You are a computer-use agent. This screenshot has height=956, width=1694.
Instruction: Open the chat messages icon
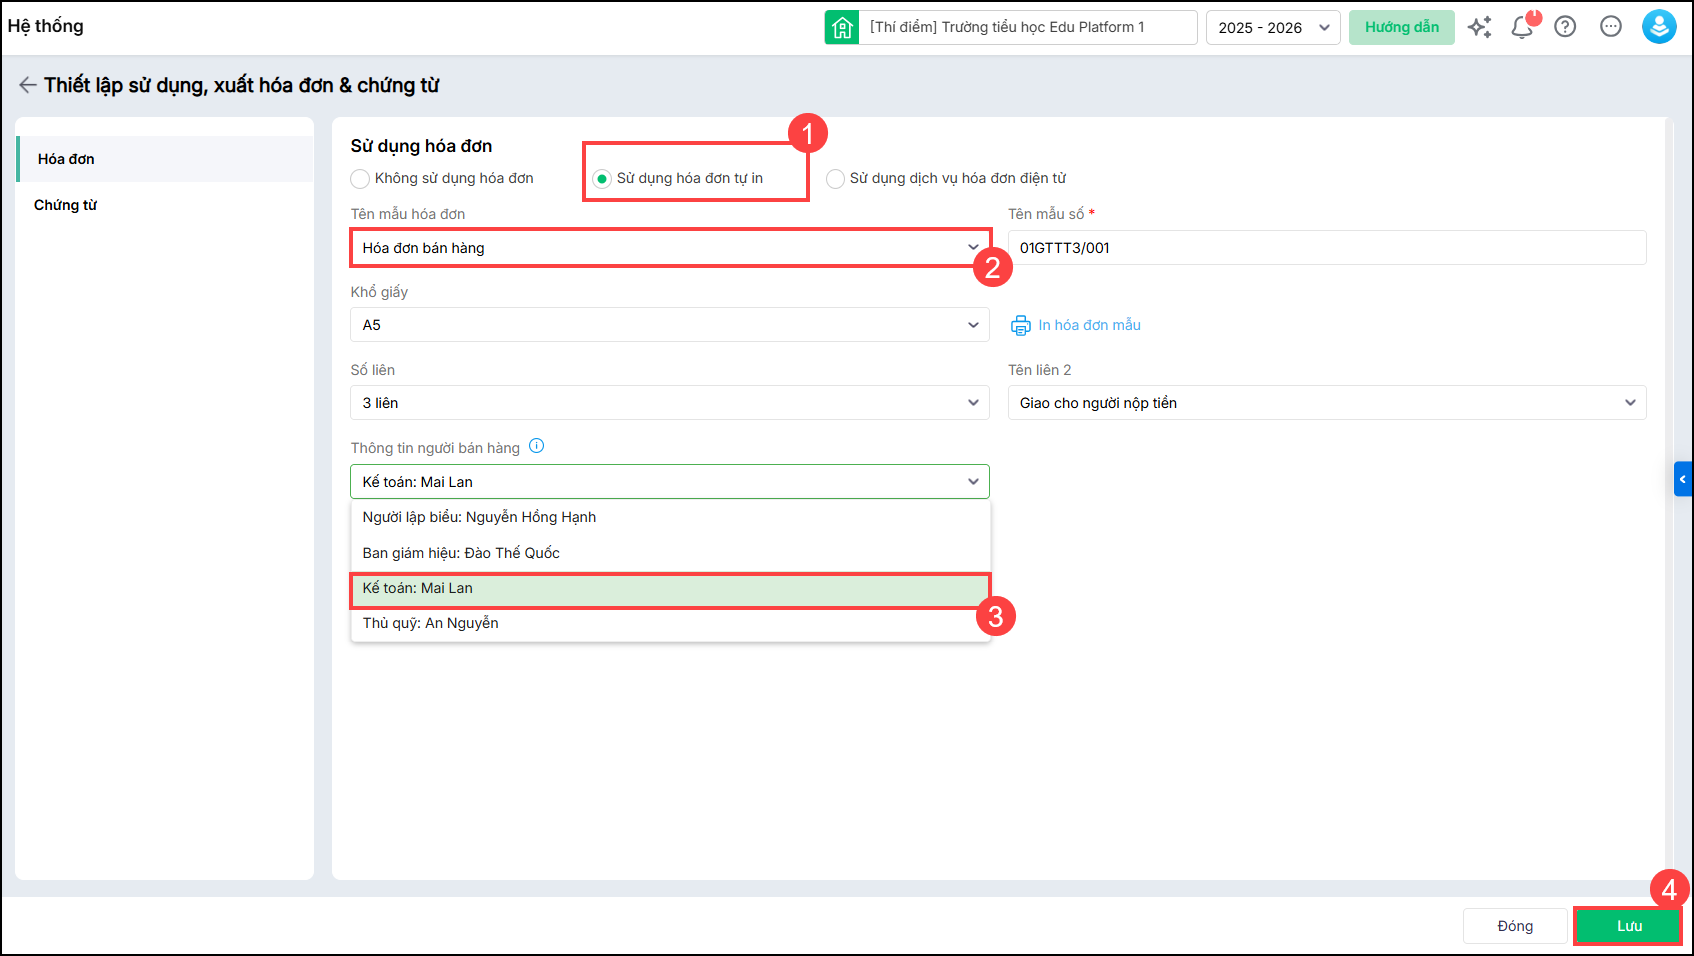click(1610, 27)
